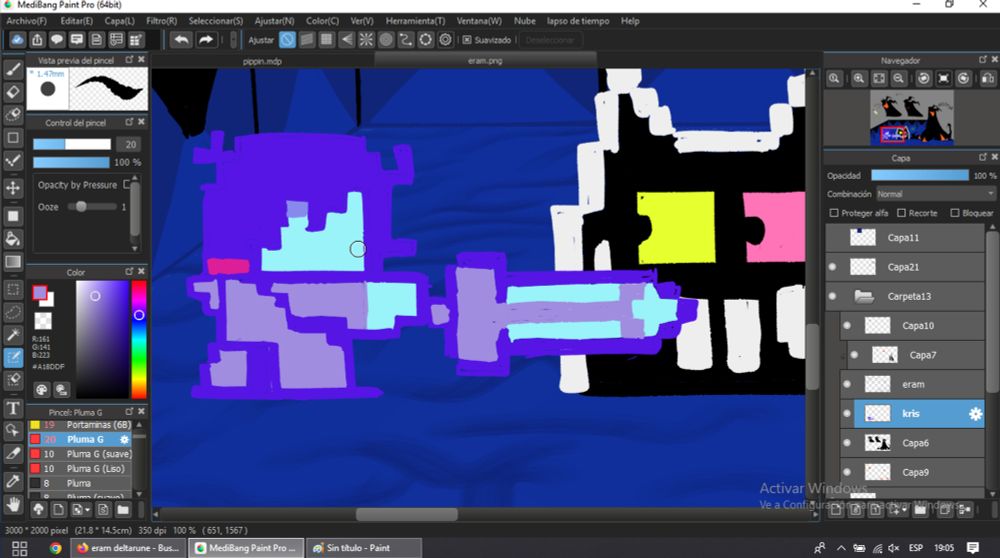Hide the Capa21 layer
The image size is (1000, 558).
pos(832,267)
